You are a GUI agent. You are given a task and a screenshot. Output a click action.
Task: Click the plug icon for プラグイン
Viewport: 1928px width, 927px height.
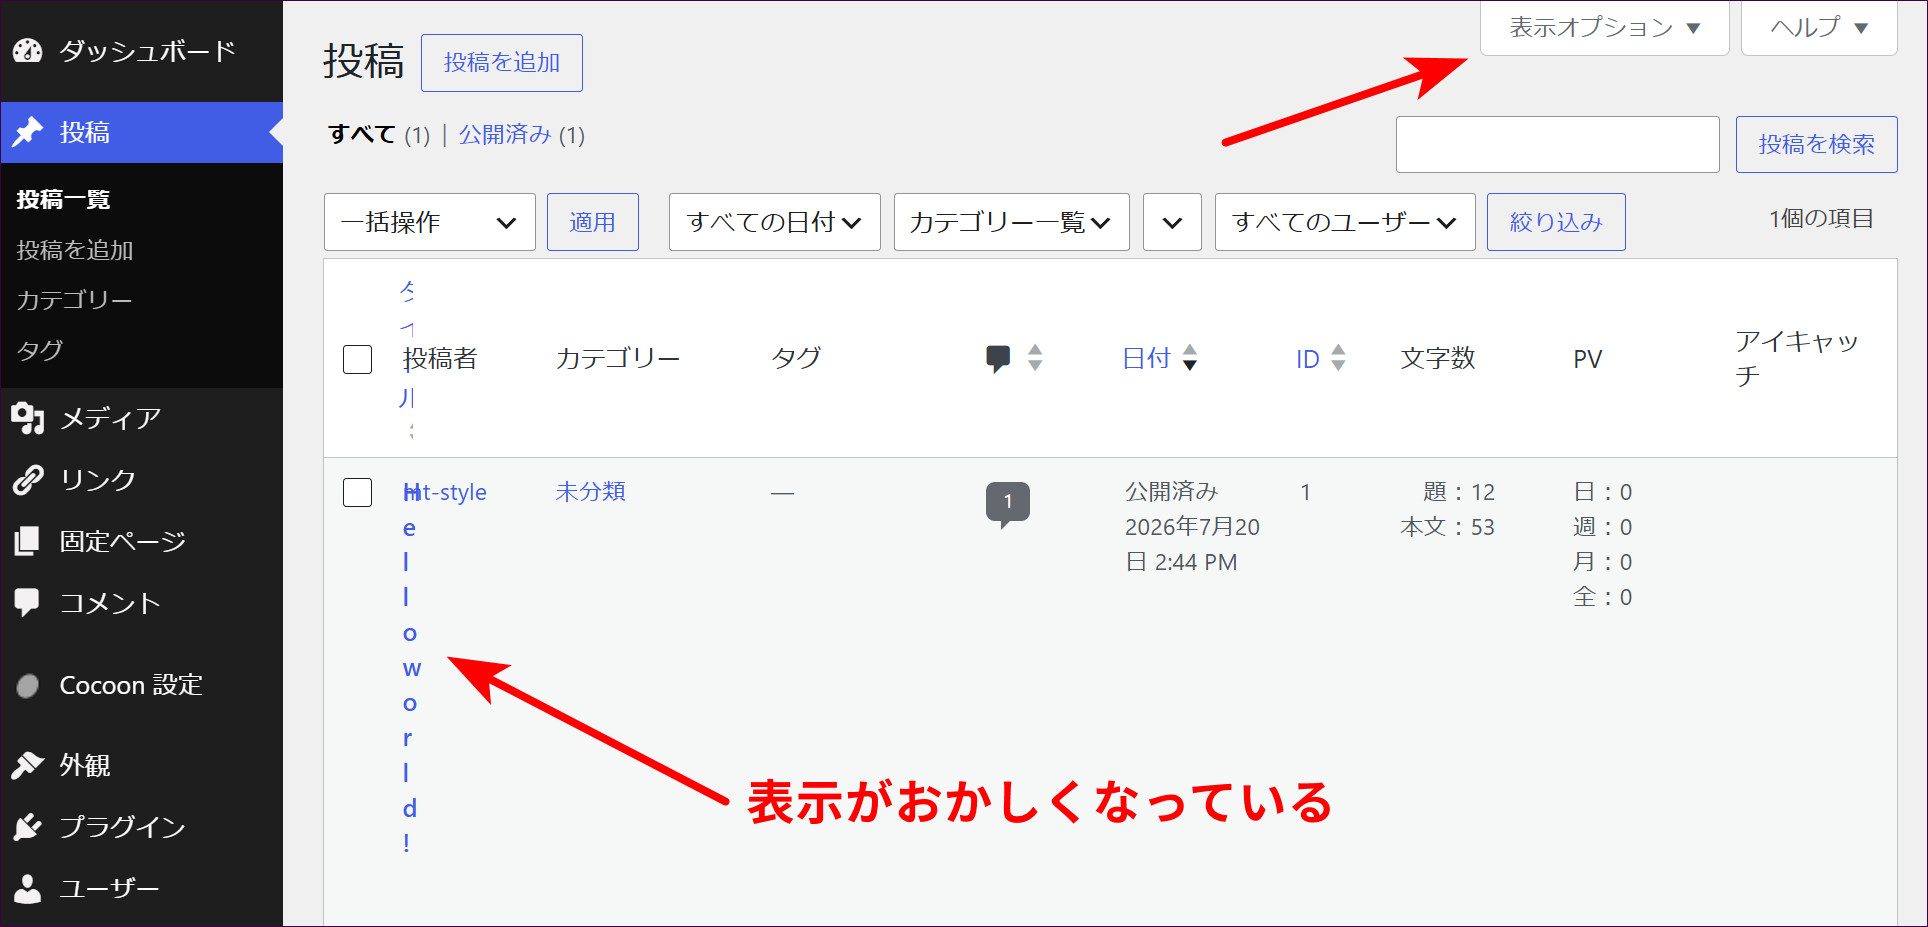click(28, 827)
